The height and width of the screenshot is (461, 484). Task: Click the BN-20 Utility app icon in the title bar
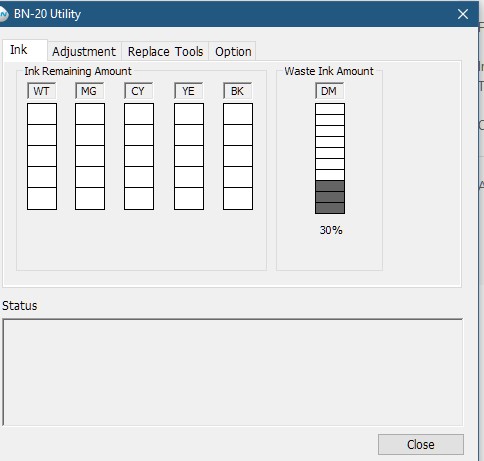coord(3,14)
